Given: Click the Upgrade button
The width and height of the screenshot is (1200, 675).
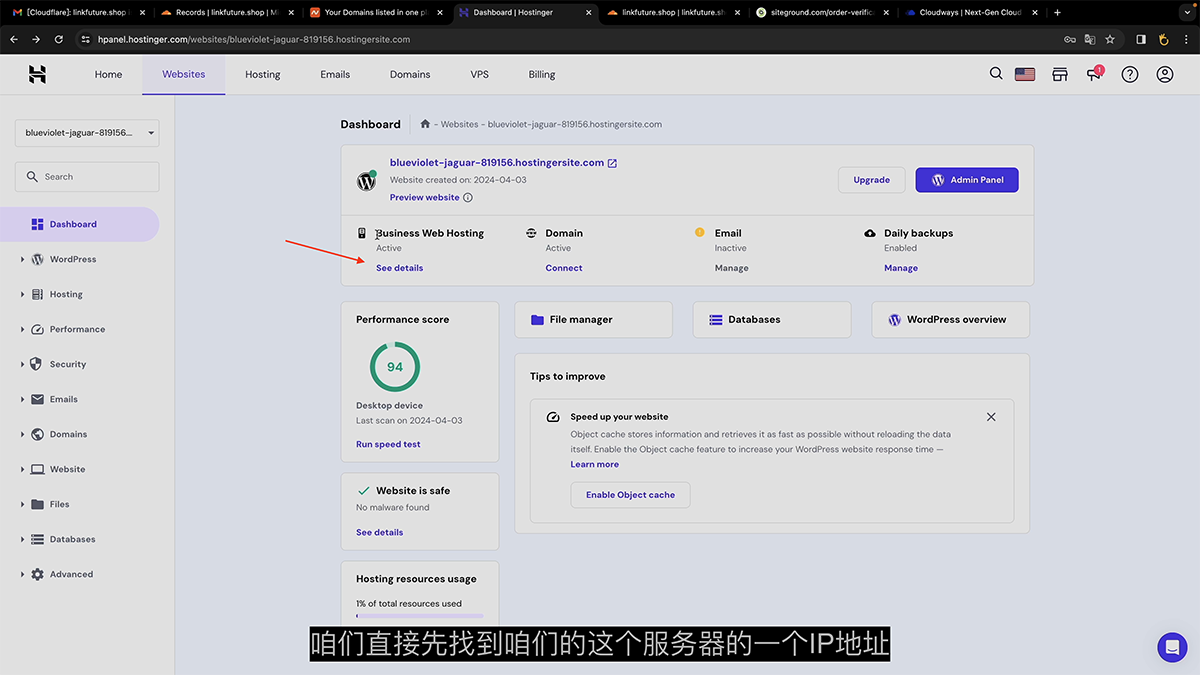Looking at the screenshot, I should pyautogui.click(x=872, y=180).
